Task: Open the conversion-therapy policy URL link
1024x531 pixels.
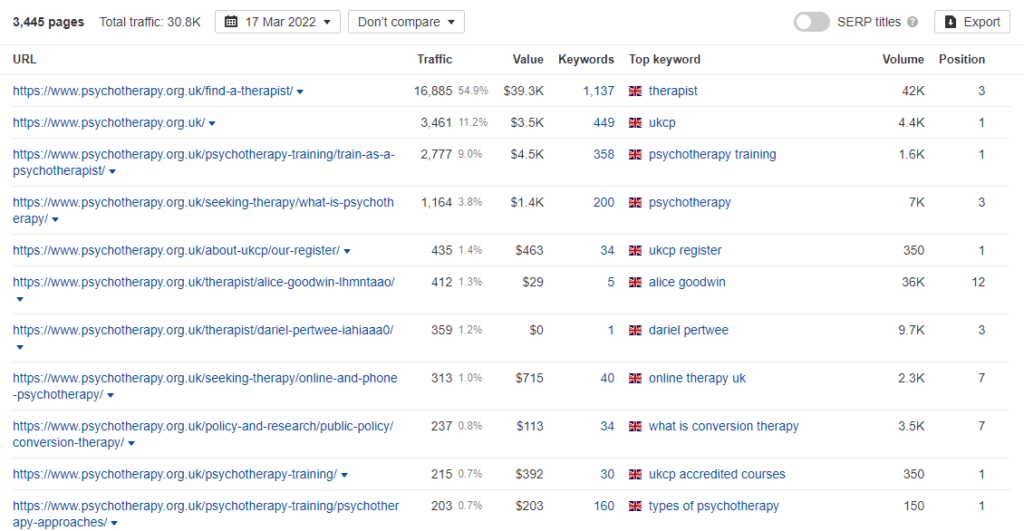Action: coord(202,434)
